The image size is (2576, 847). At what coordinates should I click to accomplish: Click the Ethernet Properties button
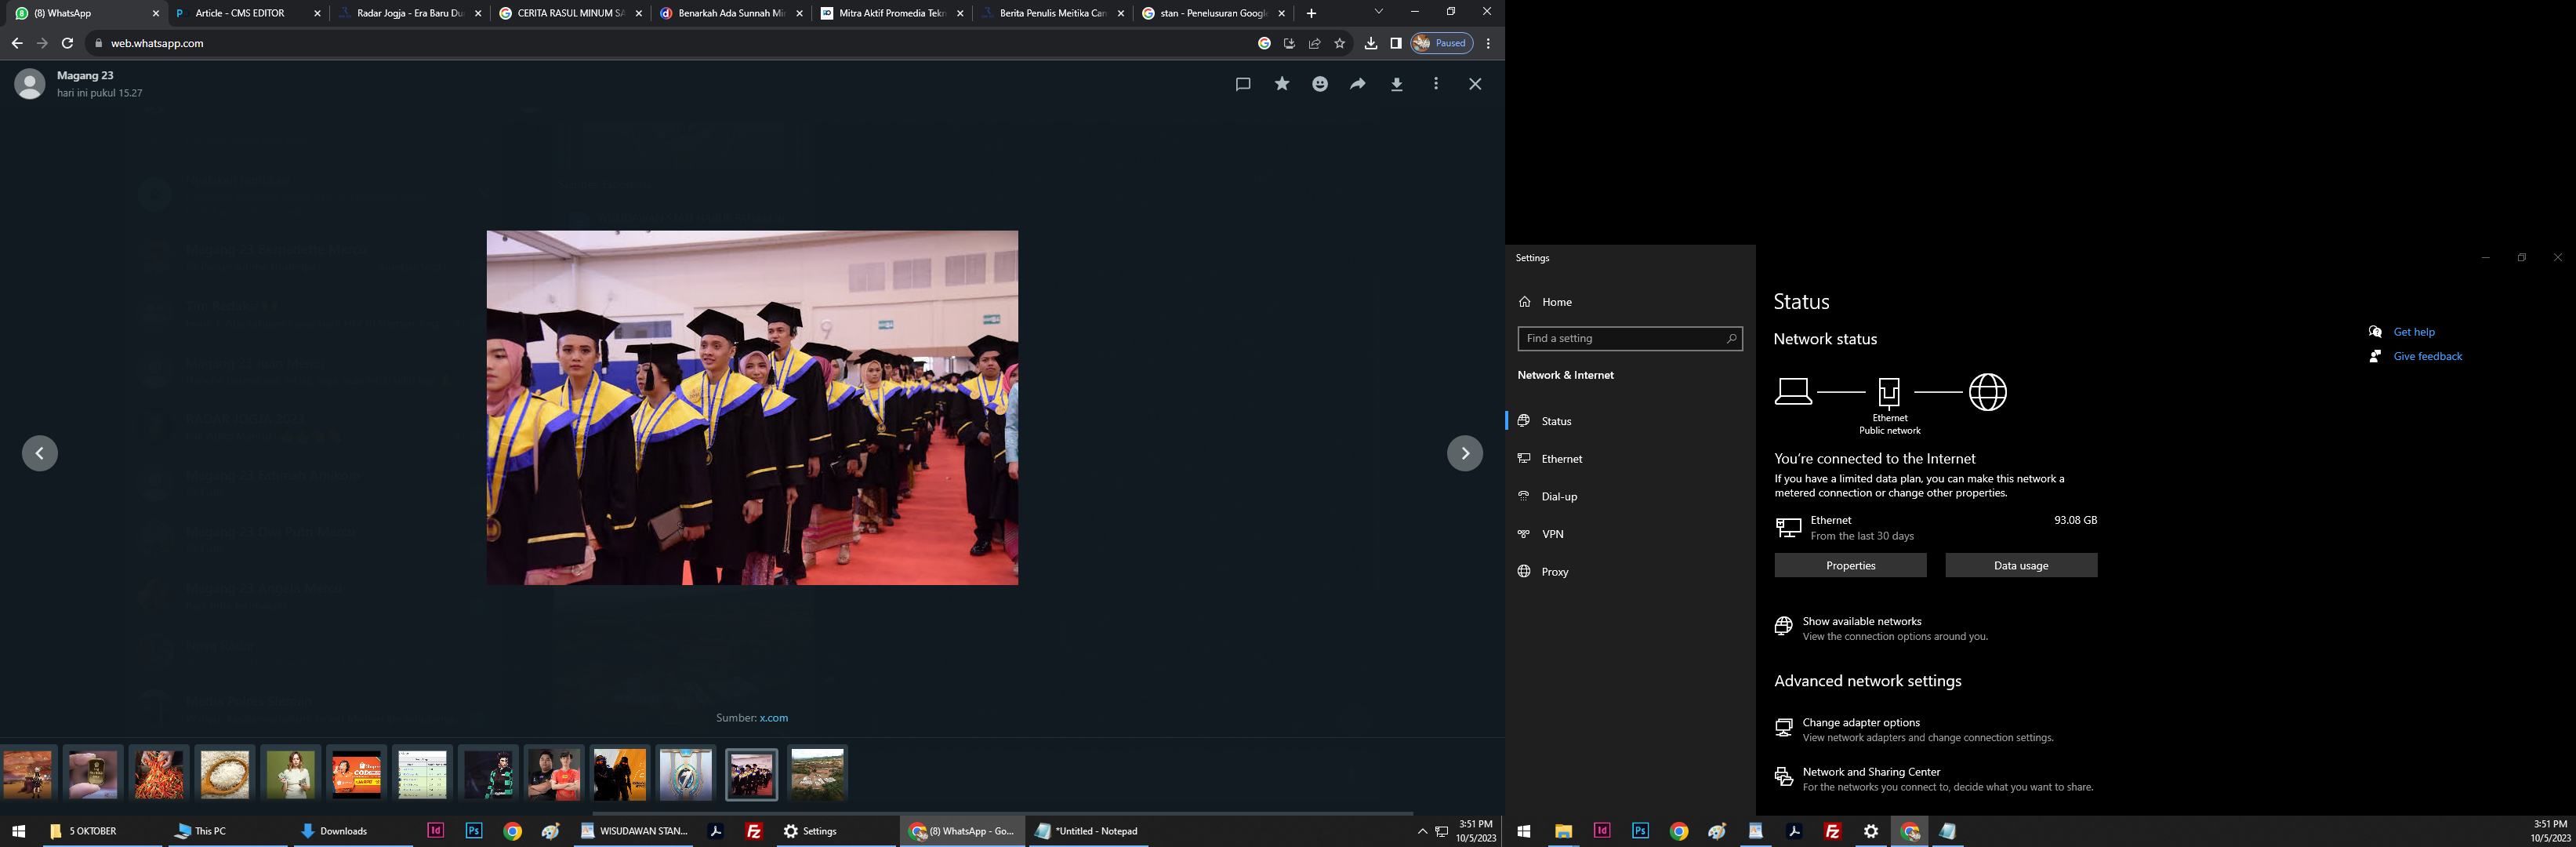click(1850, 565)
